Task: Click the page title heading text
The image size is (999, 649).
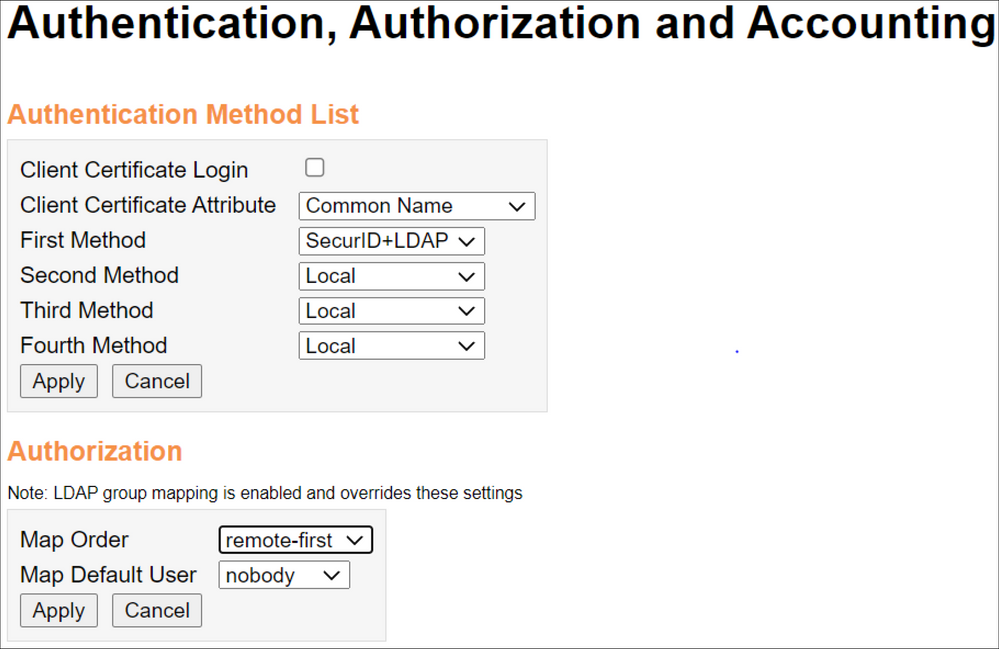Action: 500,25
